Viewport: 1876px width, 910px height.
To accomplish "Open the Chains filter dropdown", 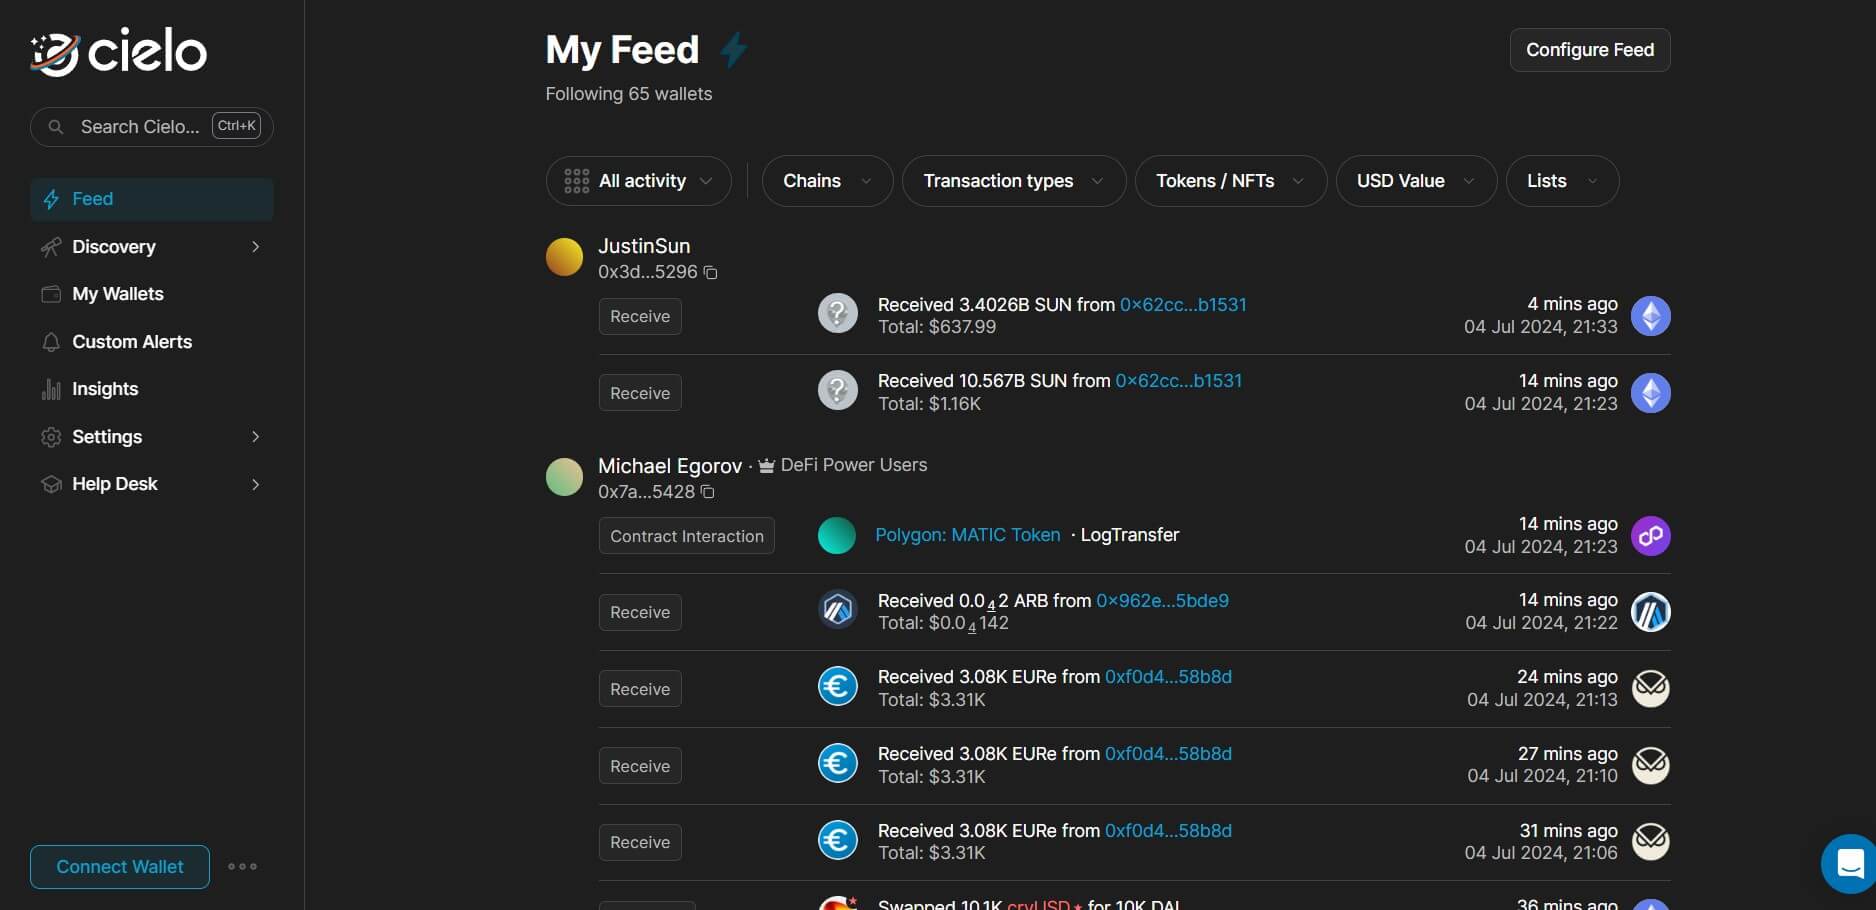I will [827, 181].
